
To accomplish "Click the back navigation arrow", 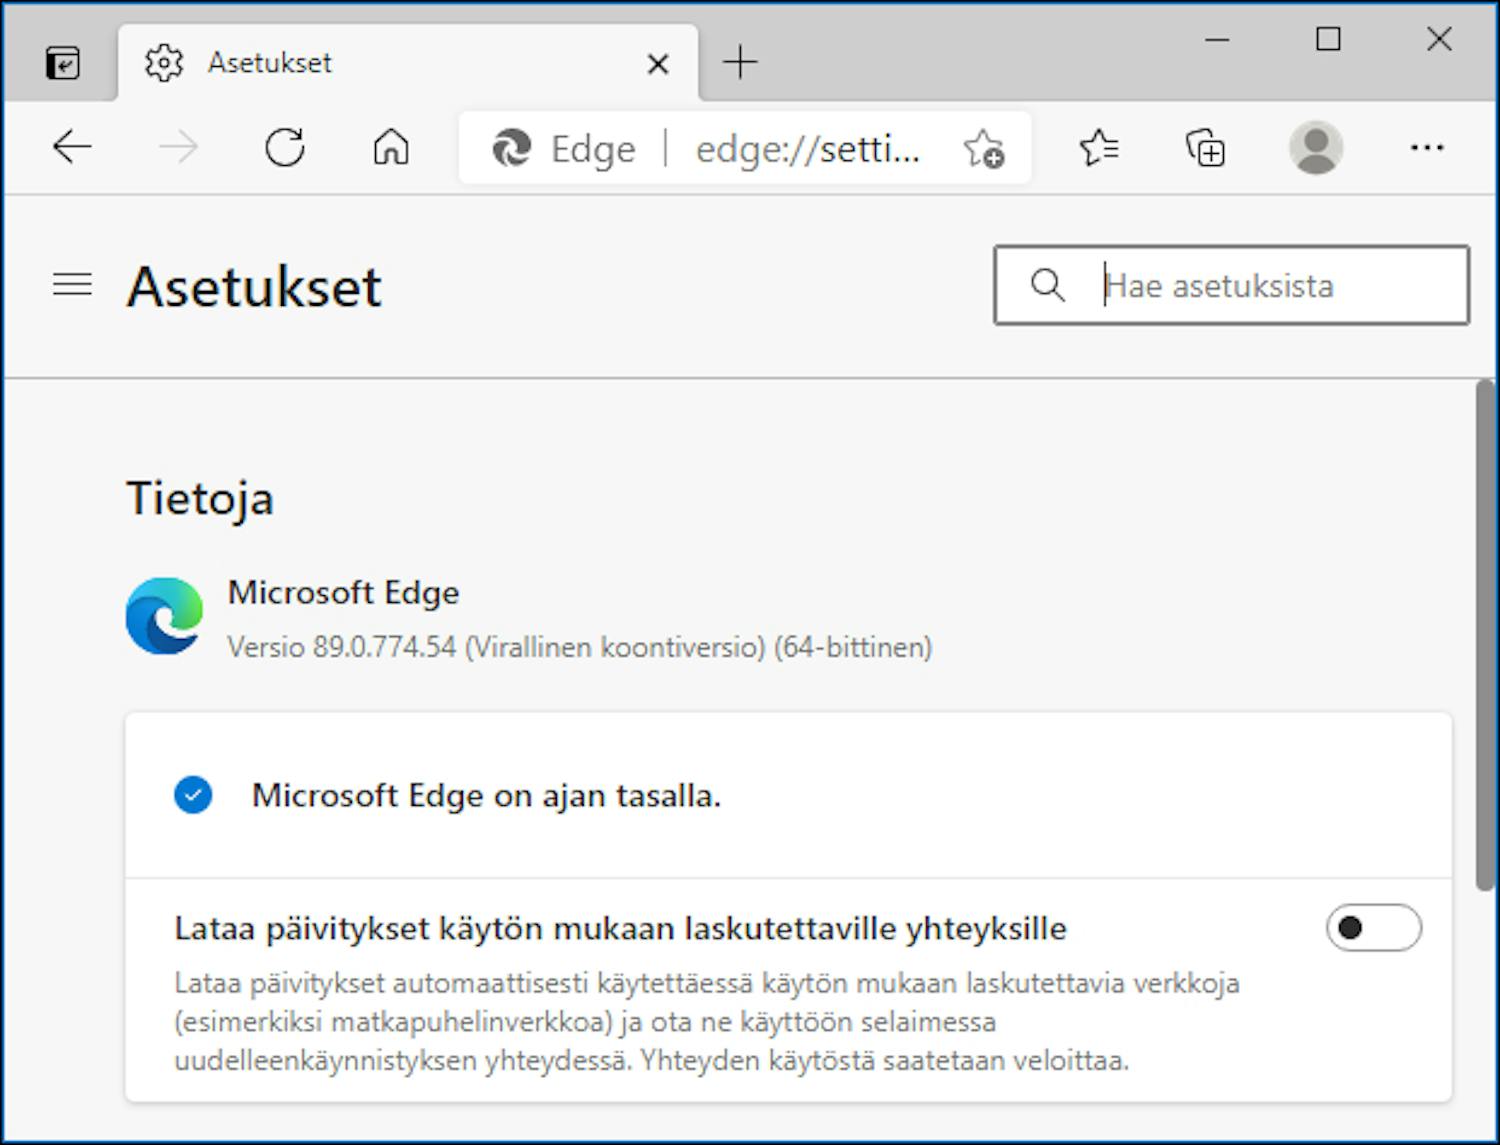I will pos(71,146).
